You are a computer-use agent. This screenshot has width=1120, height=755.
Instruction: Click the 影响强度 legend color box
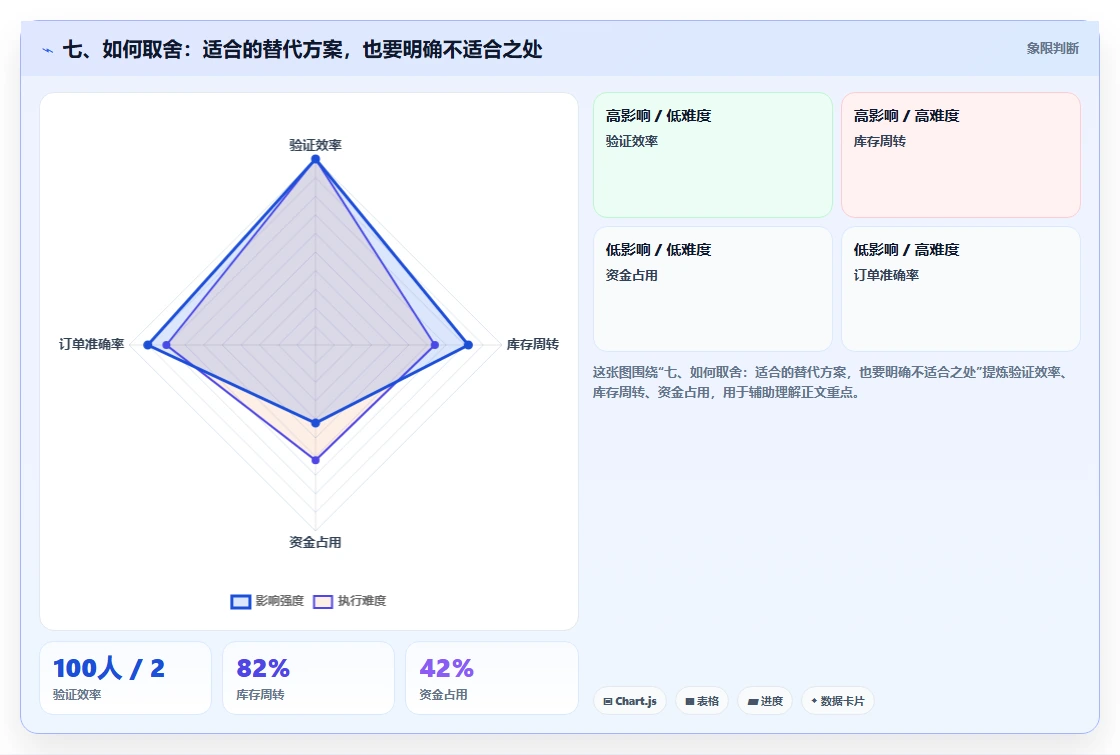point(241,601)
